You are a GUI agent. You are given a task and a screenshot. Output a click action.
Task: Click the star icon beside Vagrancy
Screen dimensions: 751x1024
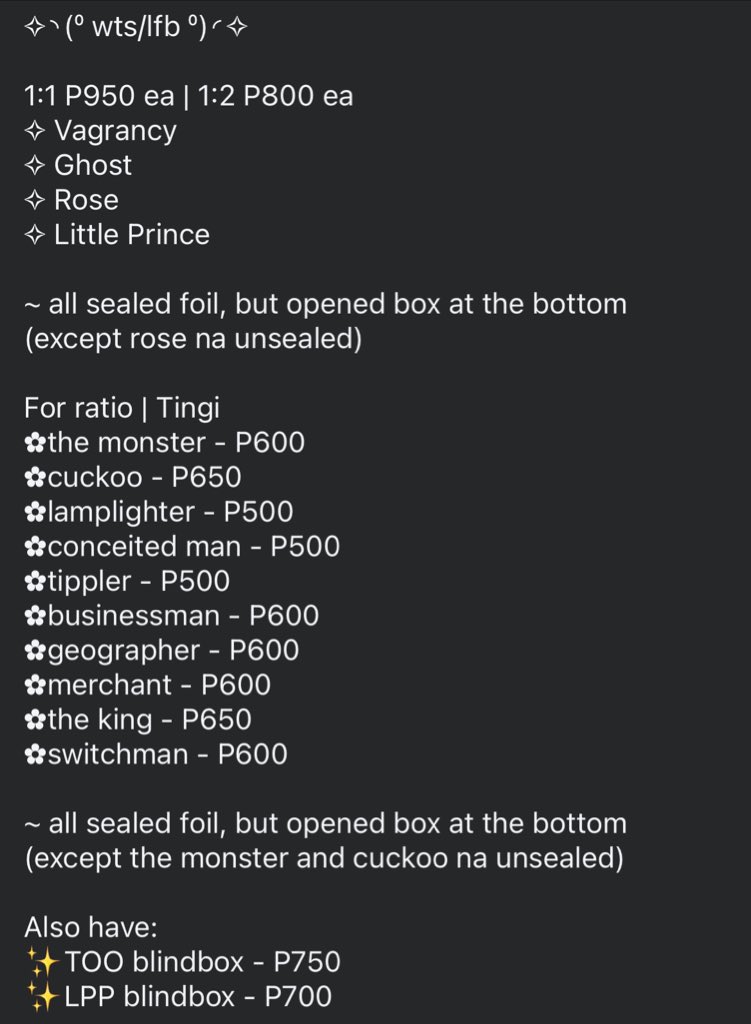pyautogui.click(x=35, y=131)
